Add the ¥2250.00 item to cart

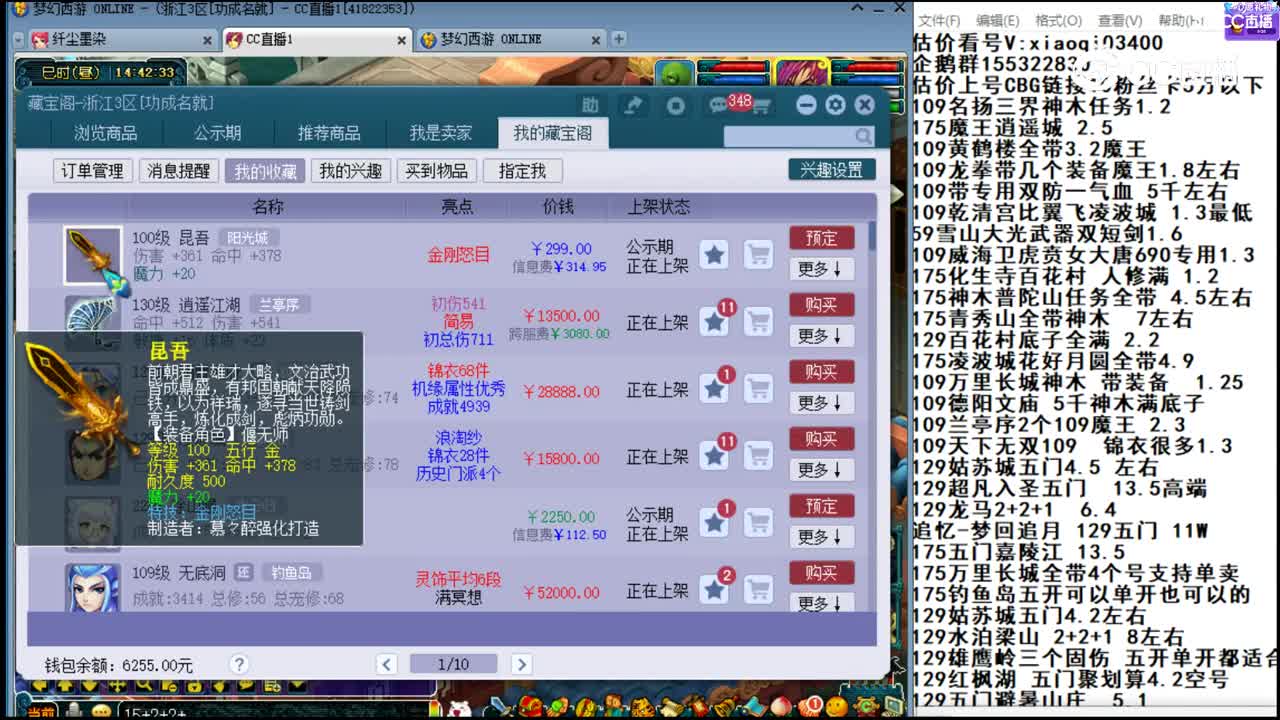(x=758, y=523)
